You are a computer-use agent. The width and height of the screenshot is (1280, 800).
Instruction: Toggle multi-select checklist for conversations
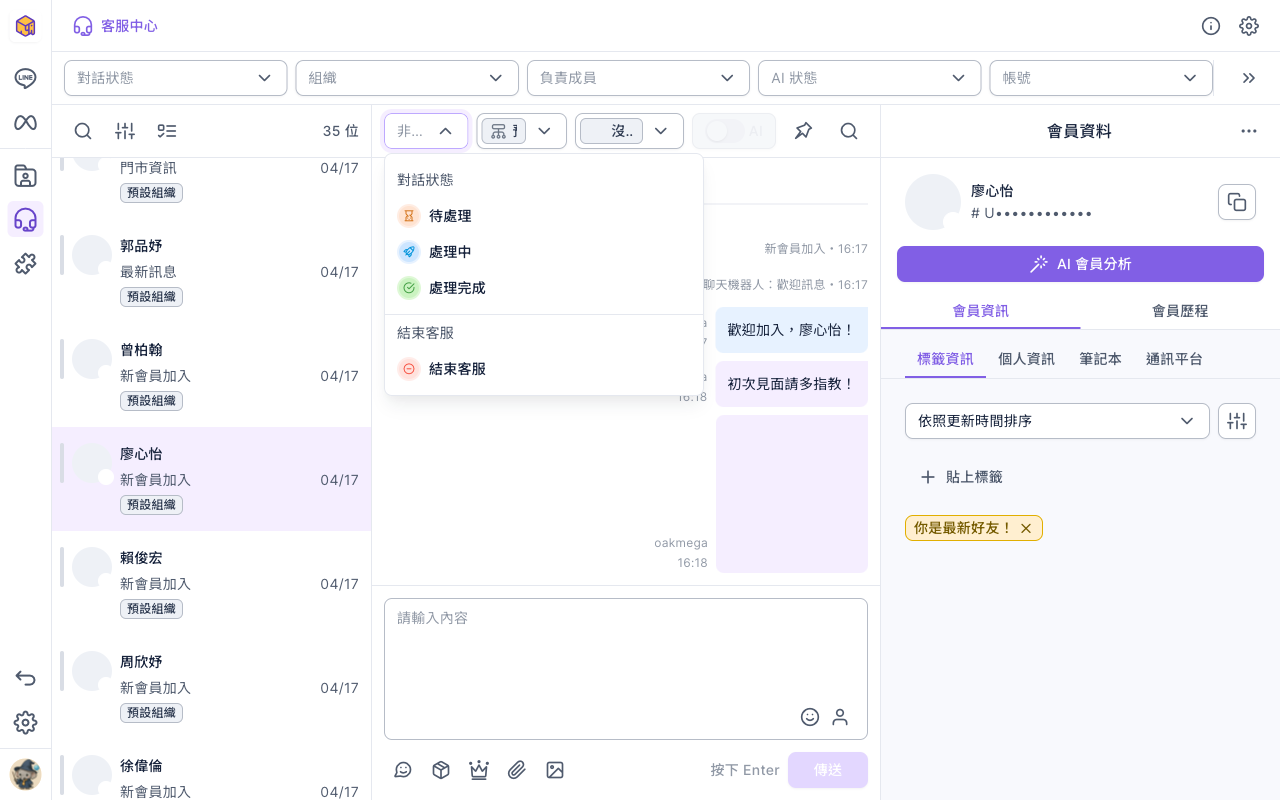pos(167,131)
